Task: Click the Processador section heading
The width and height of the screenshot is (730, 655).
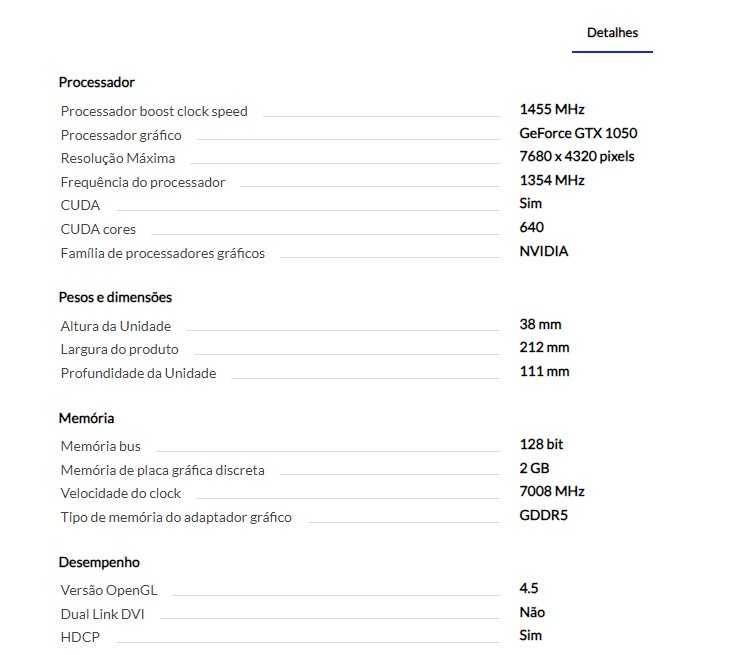Action: pyautogui.click(x=96, y=82)
